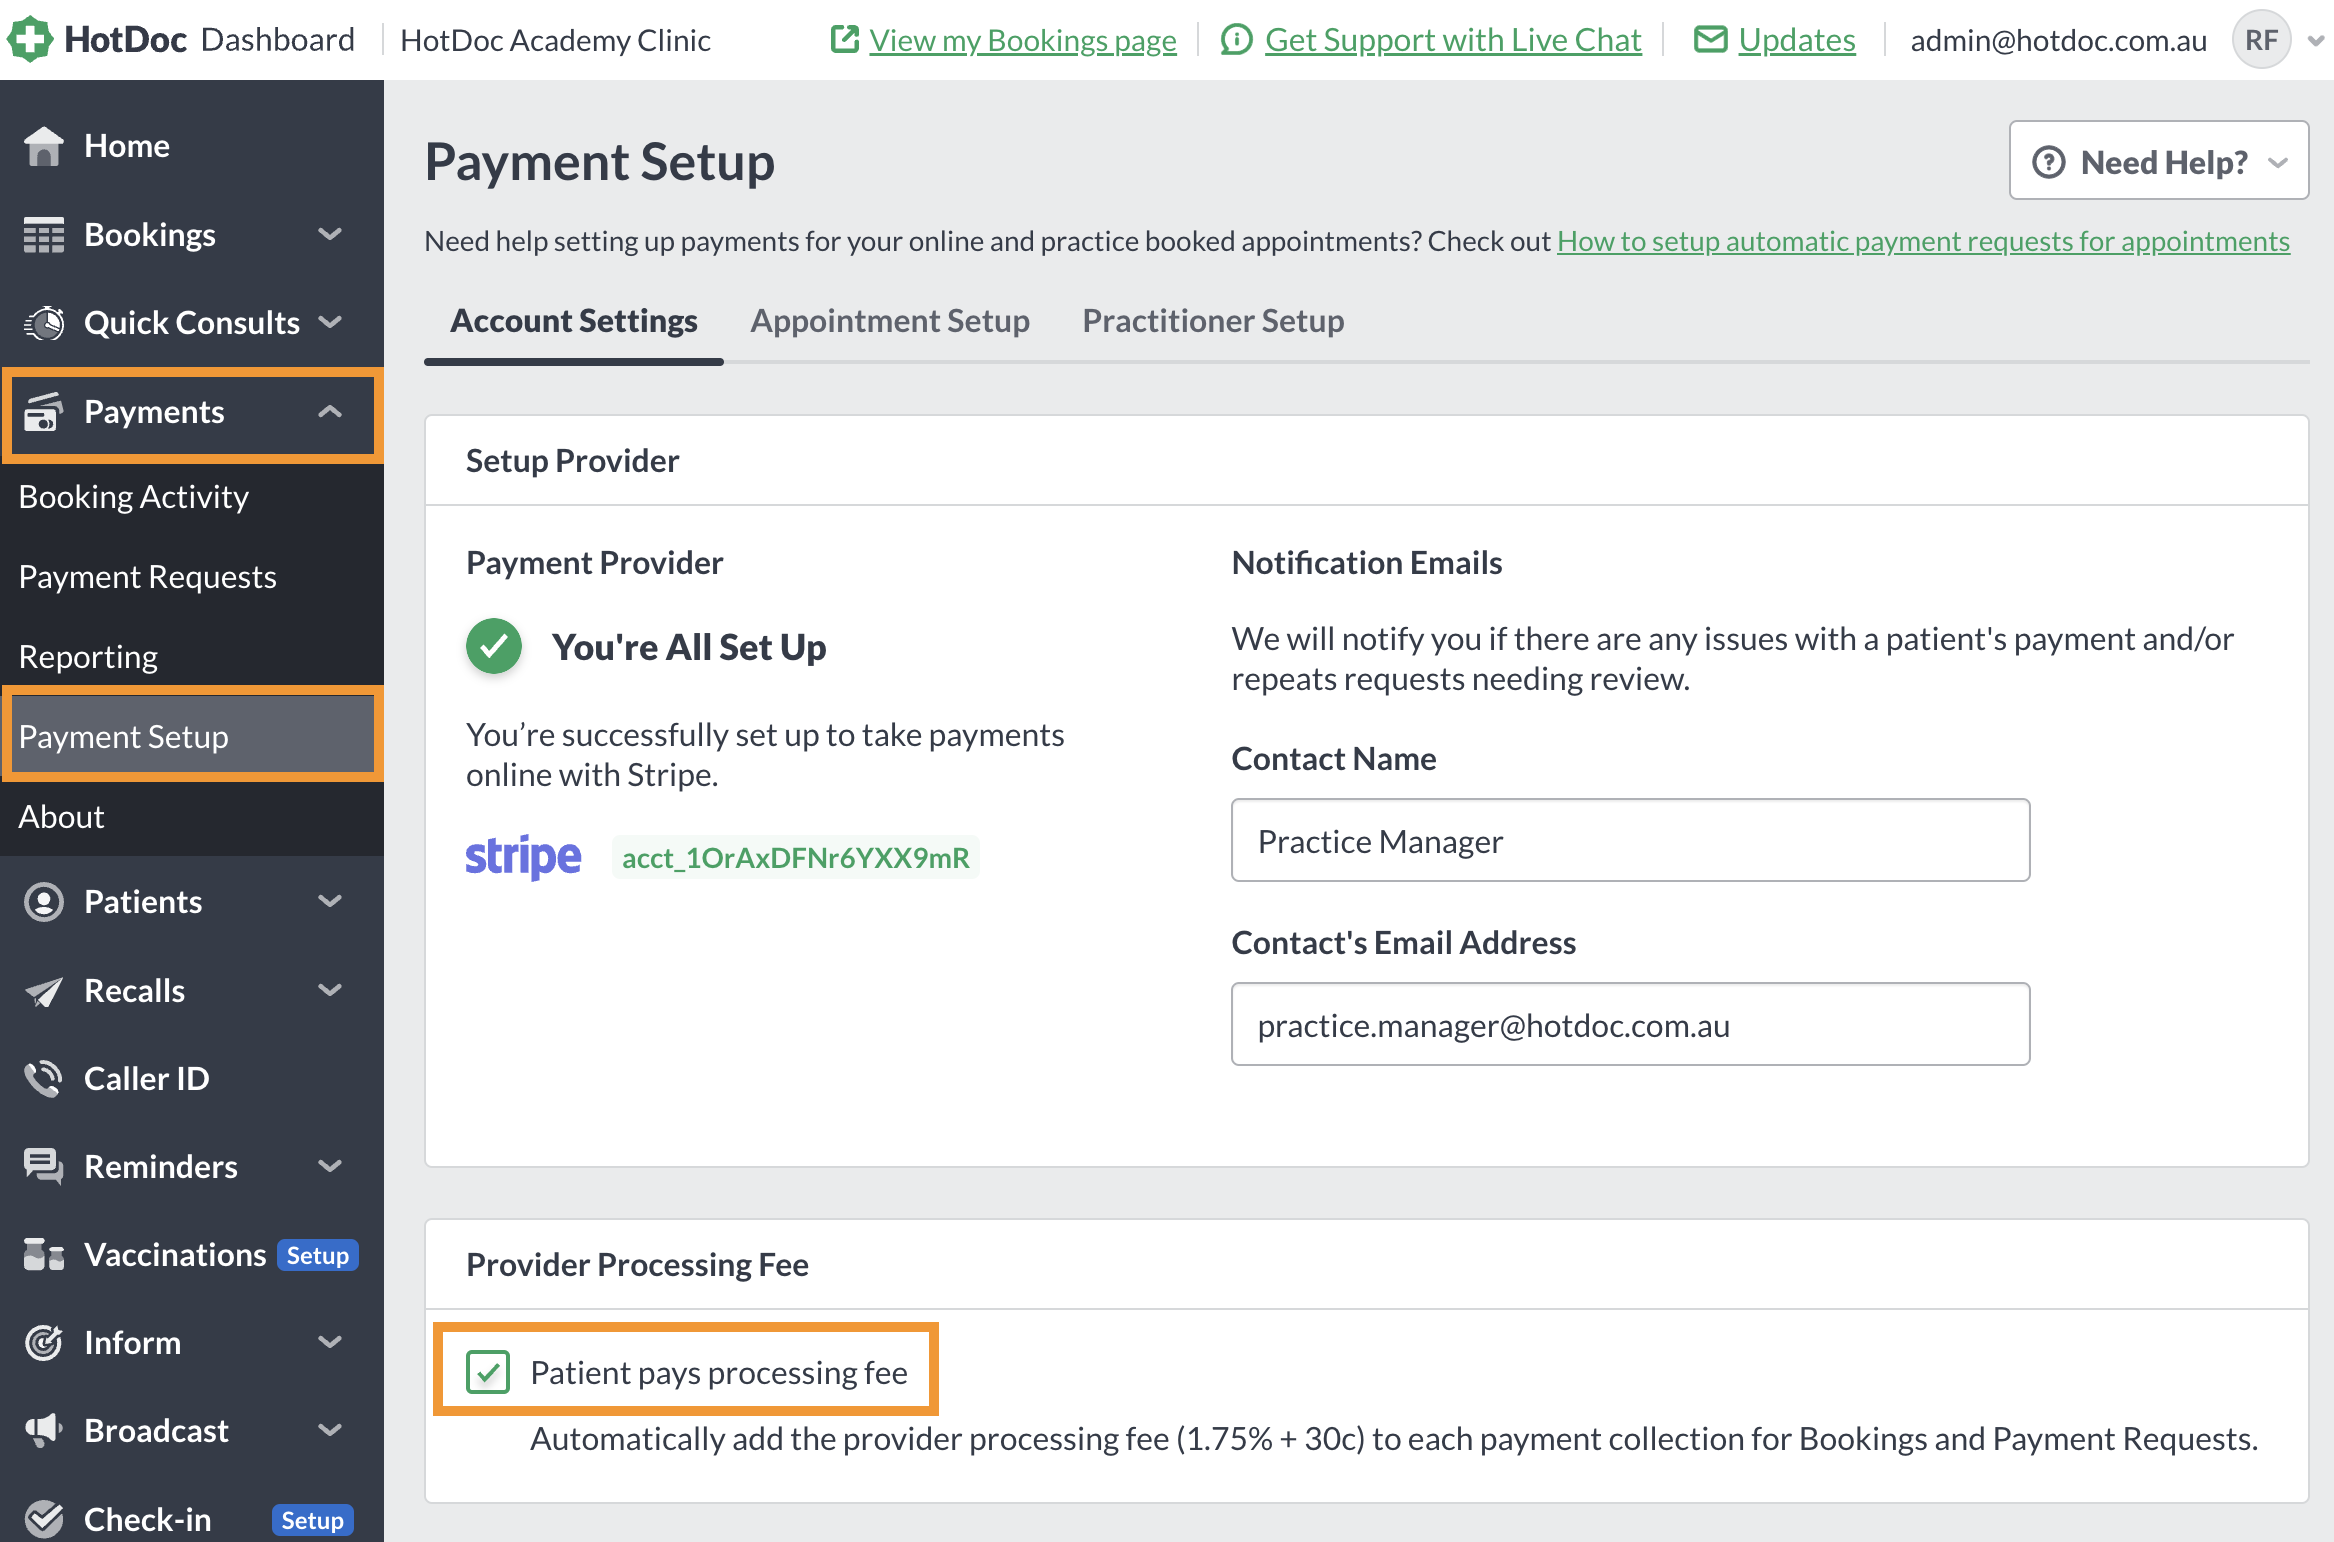The image size is (2334, 1542).
Task: Click the Broadcast megaphone icon
Action: click(x=44, y=1431)
